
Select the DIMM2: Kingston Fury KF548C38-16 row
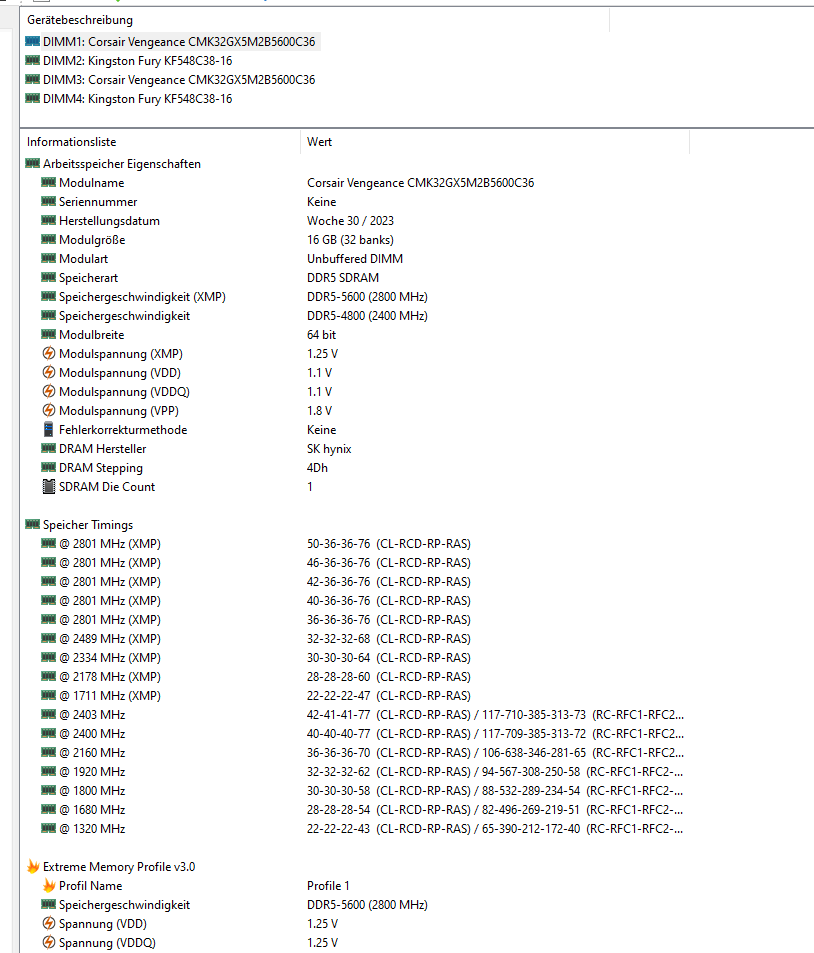(x=137, y=61)
